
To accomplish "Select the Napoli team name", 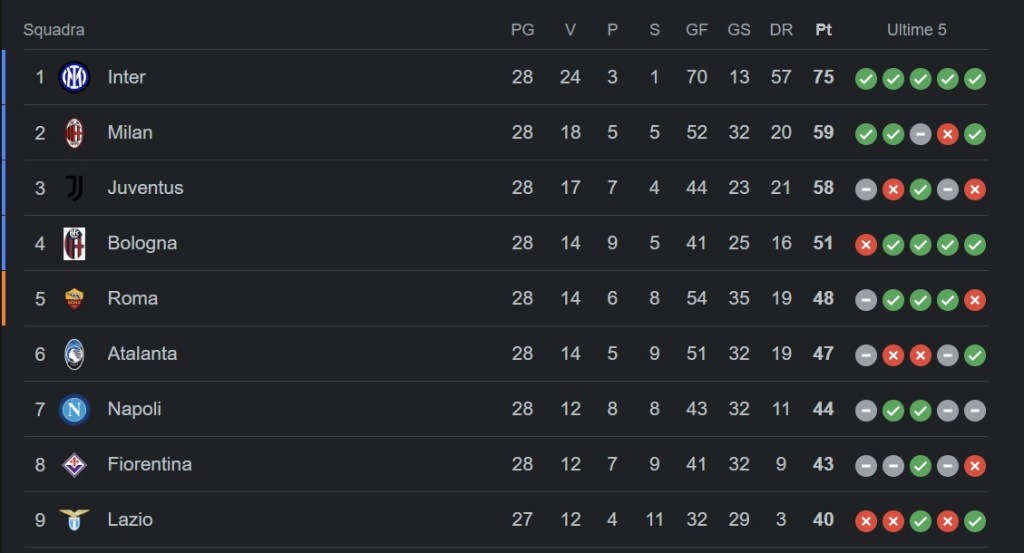I will [134, 409].
